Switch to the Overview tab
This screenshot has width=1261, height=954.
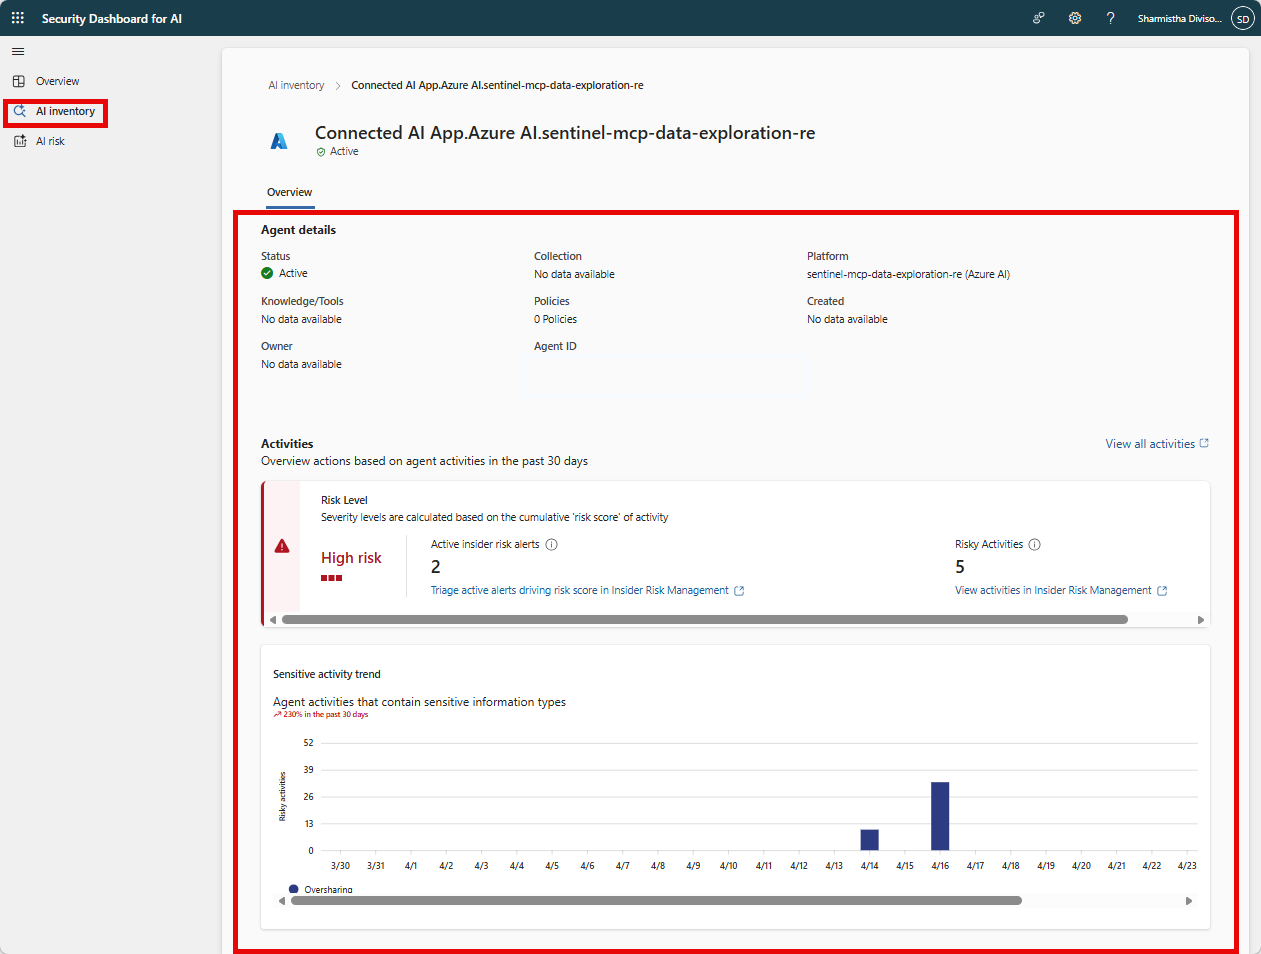pyautogui.click(x=290, y=192)
